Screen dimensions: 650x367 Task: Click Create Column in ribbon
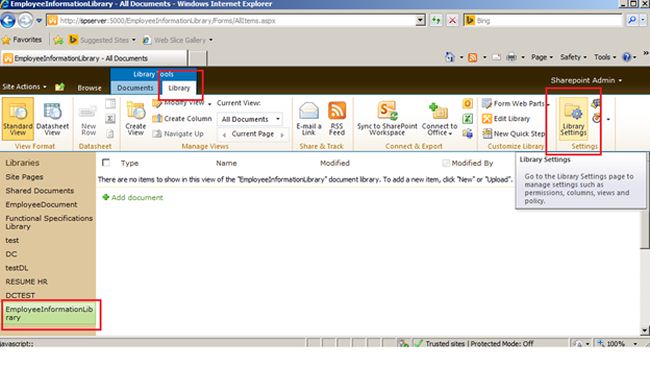click(x=182, y=119)
